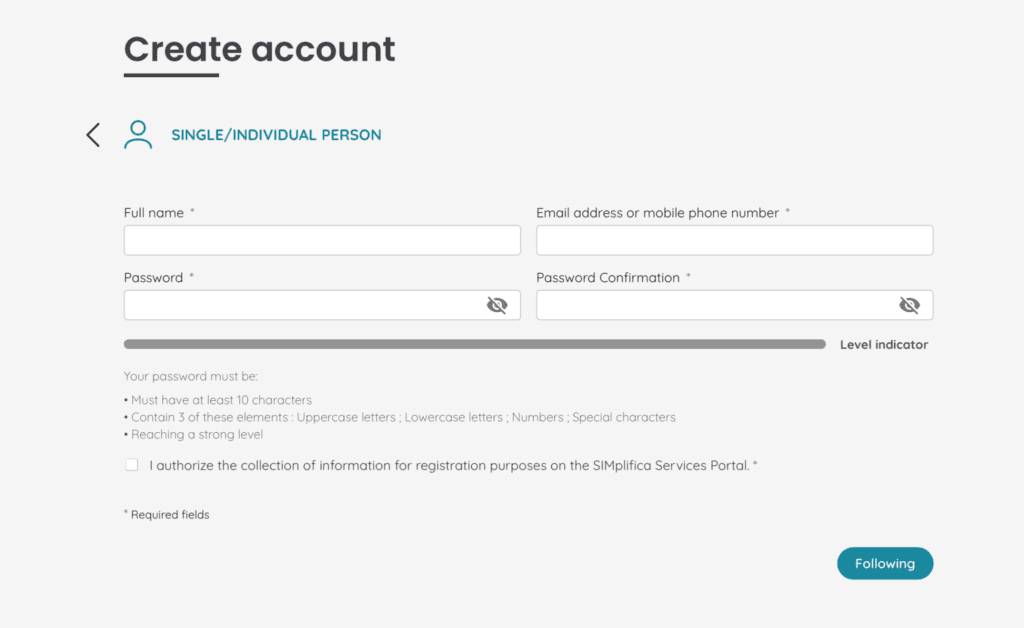Click the Password label above the field

[x=154, y=278]
